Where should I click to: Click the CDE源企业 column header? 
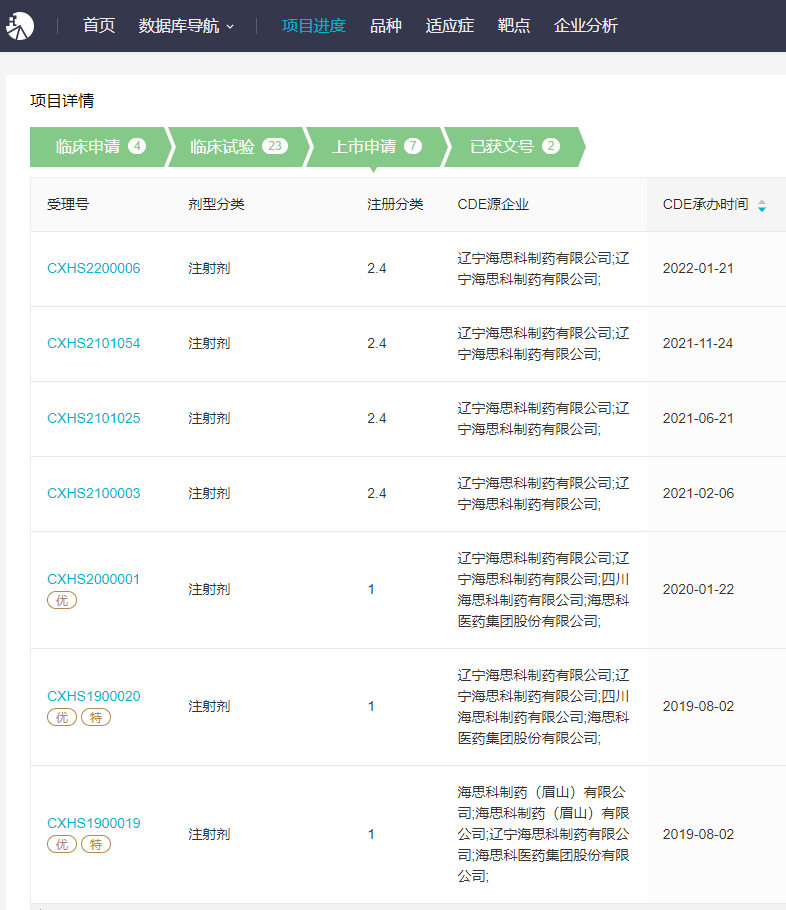[x=493, y=204]
